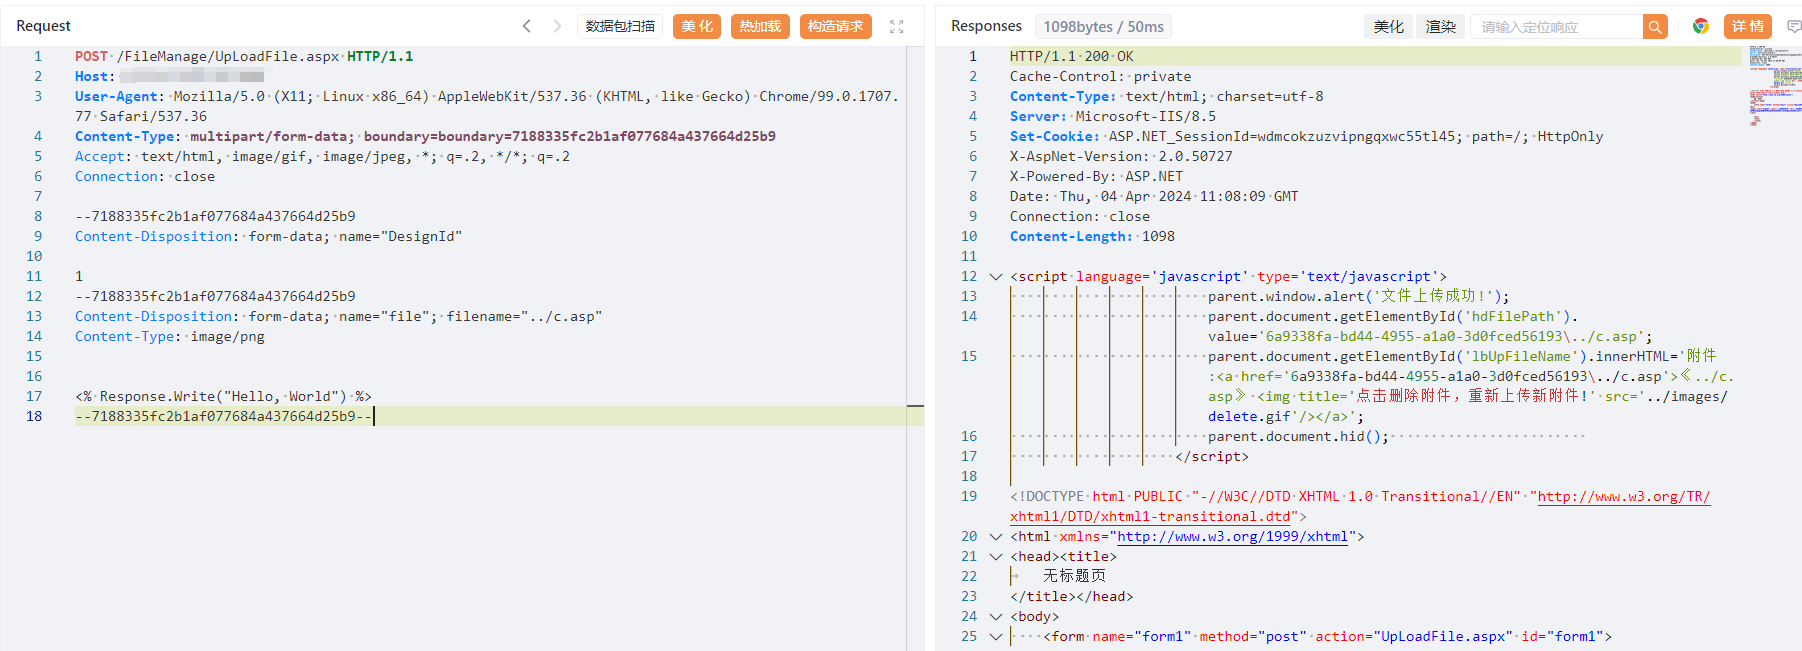
Task: Click the response Content-Type: text/html header
Action: pyautogui.click(x=1166, y=97)
